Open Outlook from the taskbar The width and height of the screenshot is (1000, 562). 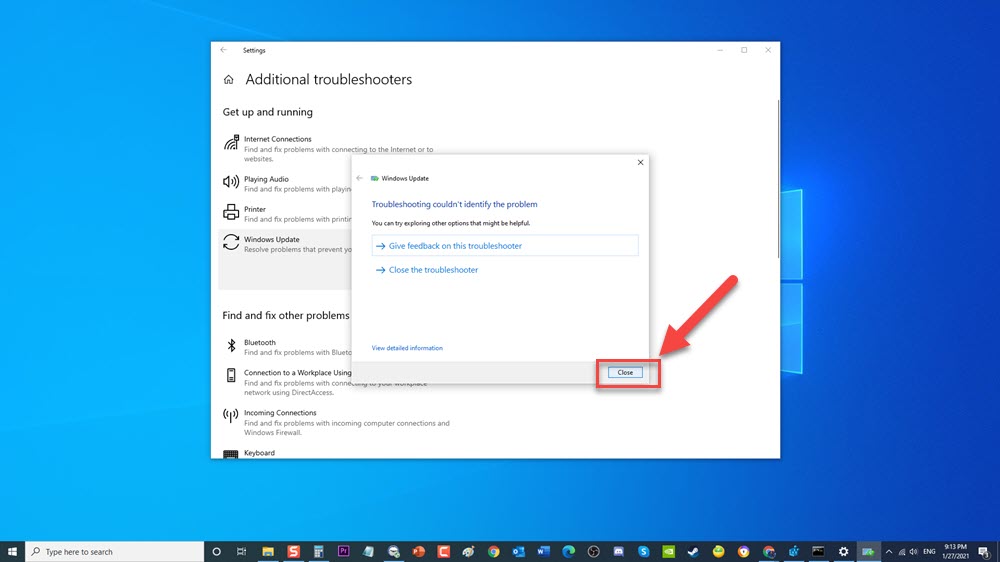coord(518,552)
